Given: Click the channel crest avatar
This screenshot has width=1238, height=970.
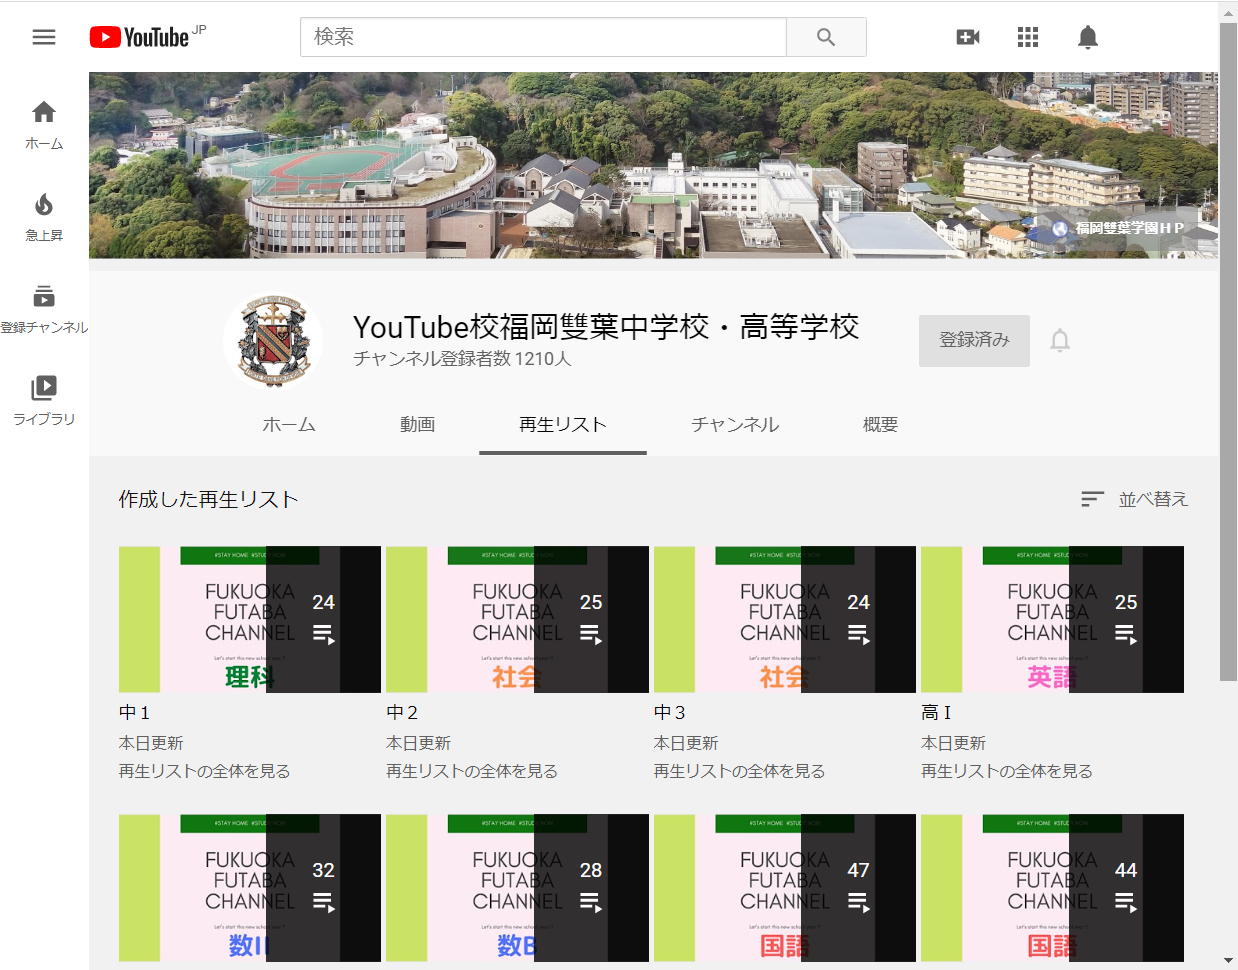Looking at the screenshot, I should click(273, 341).
